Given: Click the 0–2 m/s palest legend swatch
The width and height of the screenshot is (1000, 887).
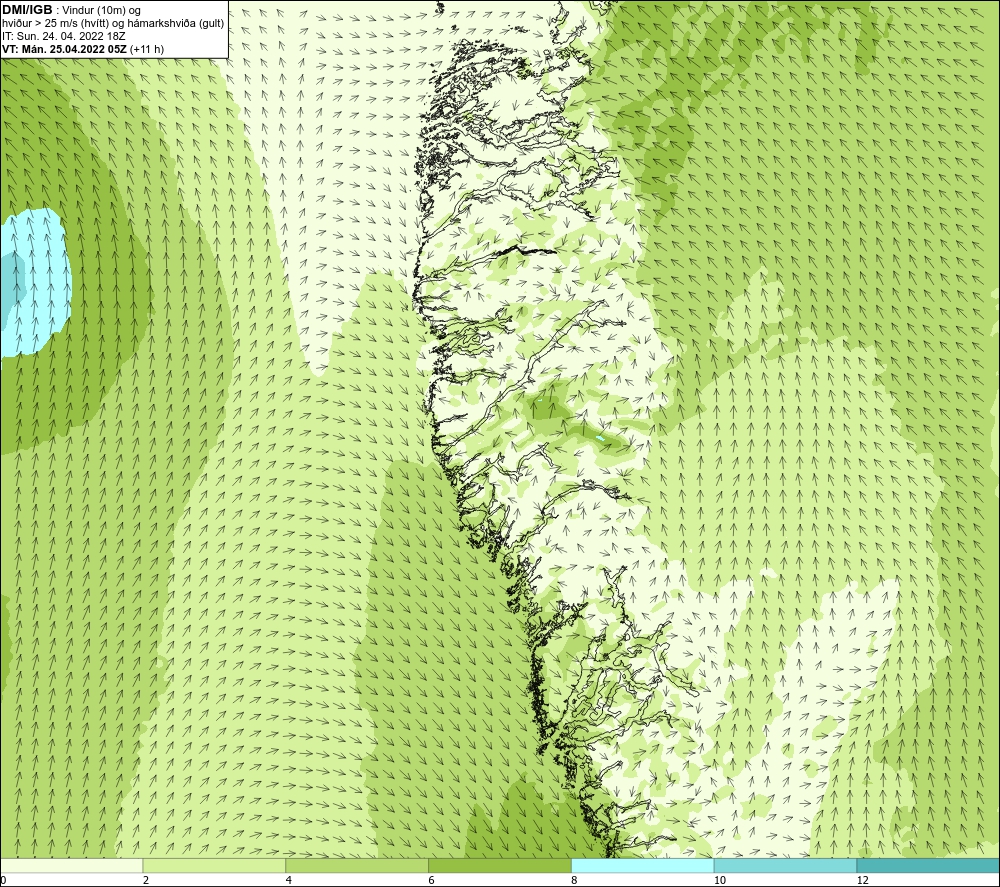Looking at the screenshot, I should click(x=71, y=865).
